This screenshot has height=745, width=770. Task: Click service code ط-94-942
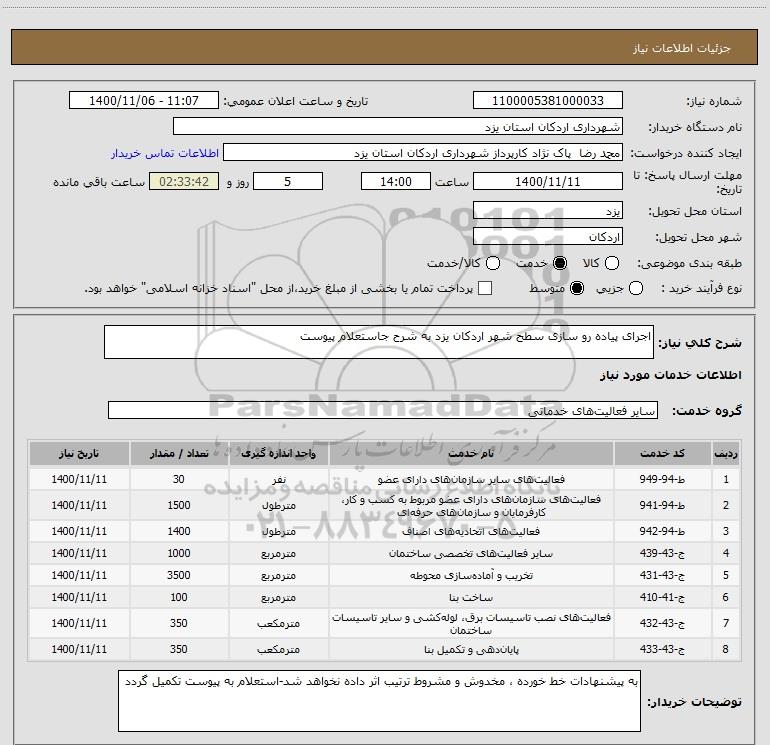662,531
